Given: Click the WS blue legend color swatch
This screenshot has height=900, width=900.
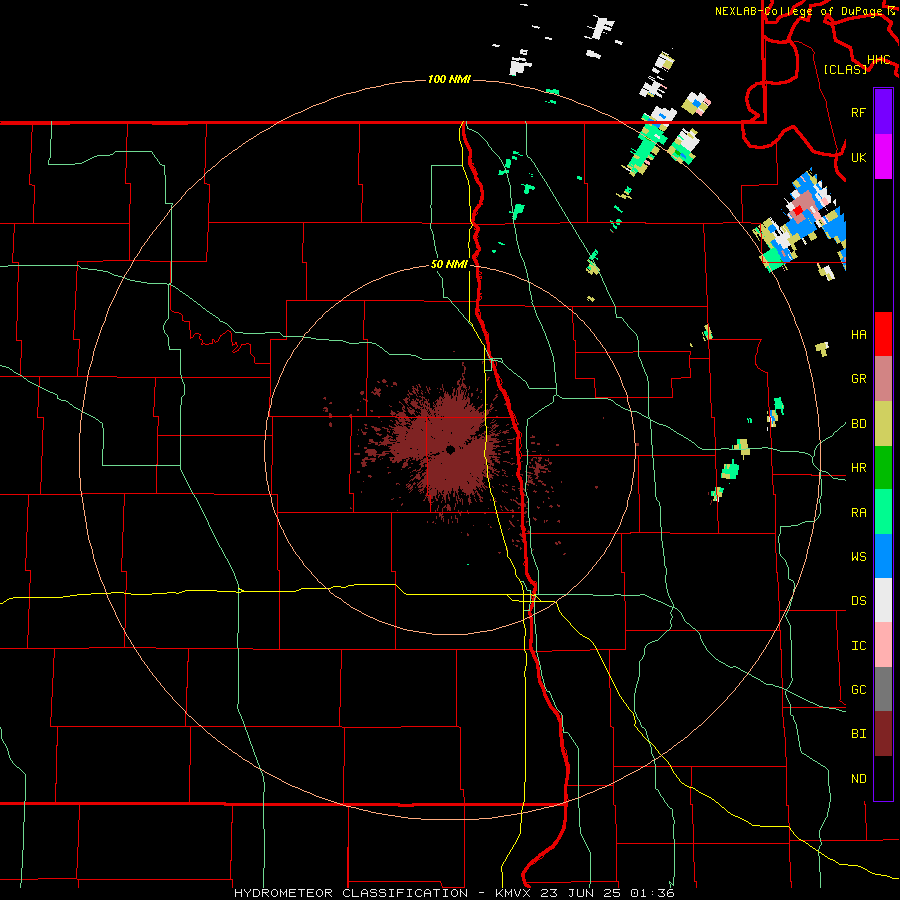Looking at the screenshot, I should point(883,556).
